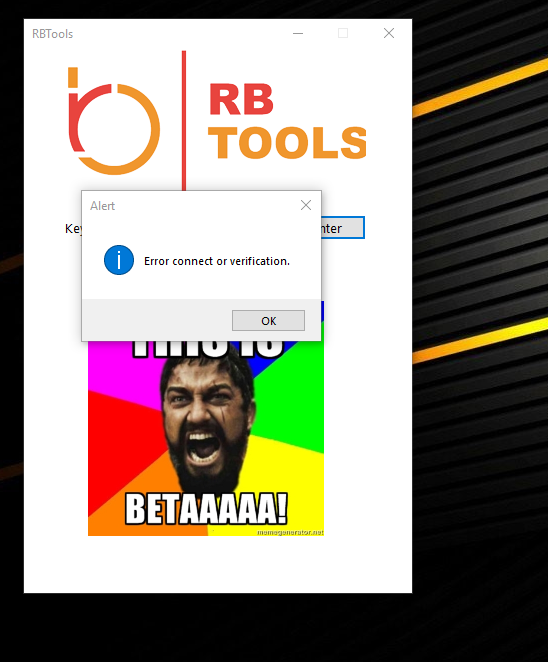Click the partially hidden Enter button

click(x=342, y=228)
